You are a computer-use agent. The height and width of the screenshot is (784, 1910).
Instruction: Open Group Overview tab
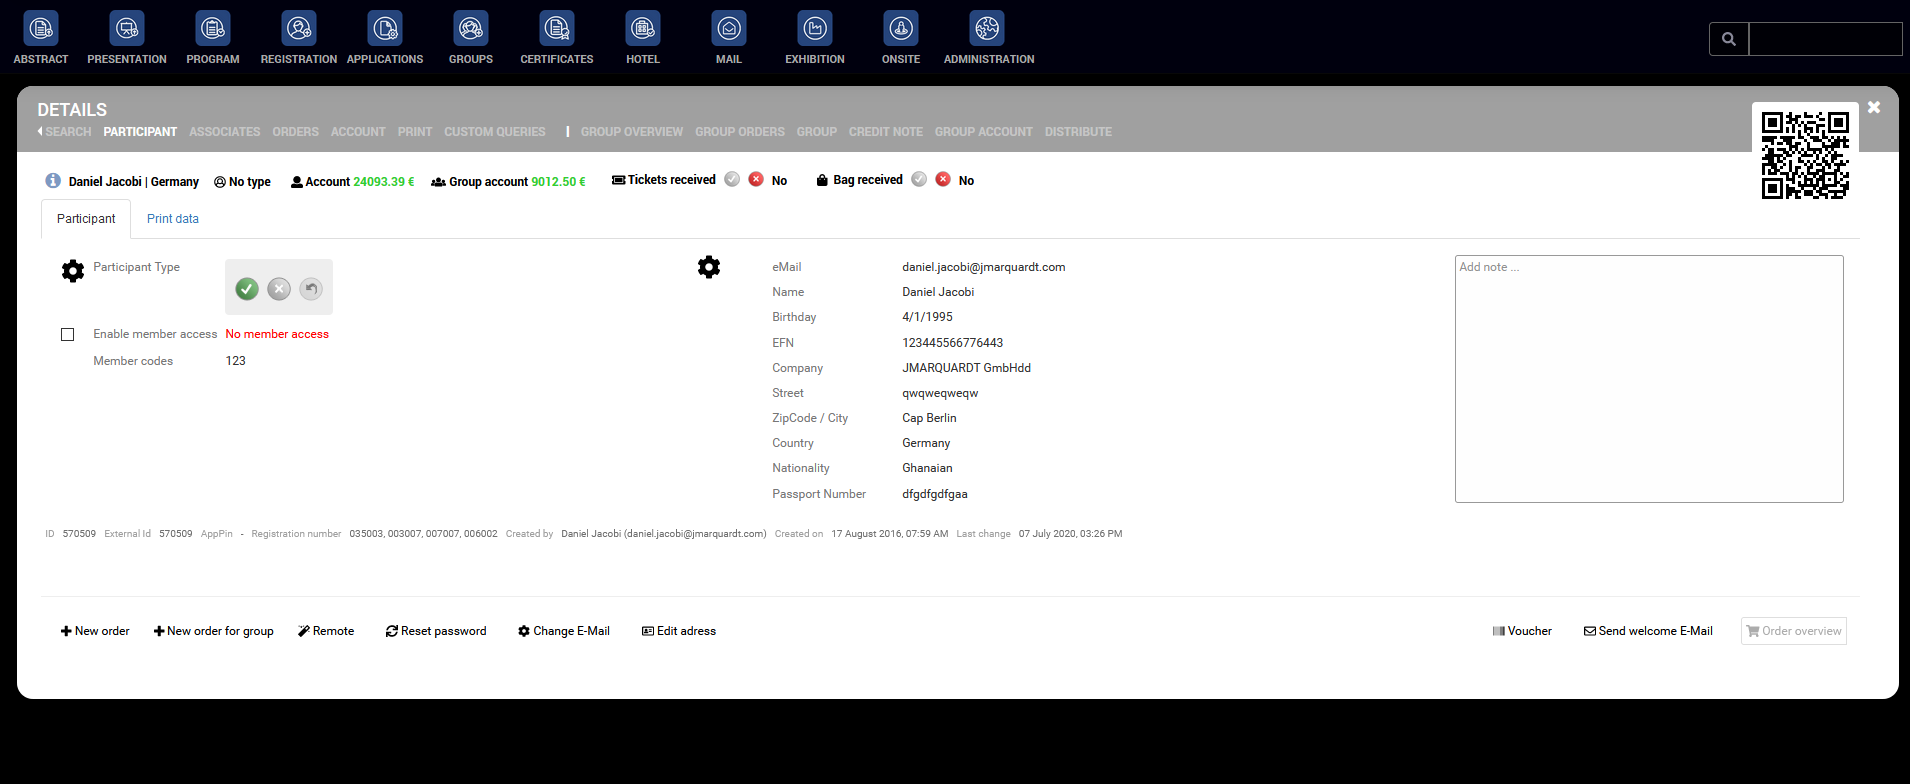tap(632, 132)
